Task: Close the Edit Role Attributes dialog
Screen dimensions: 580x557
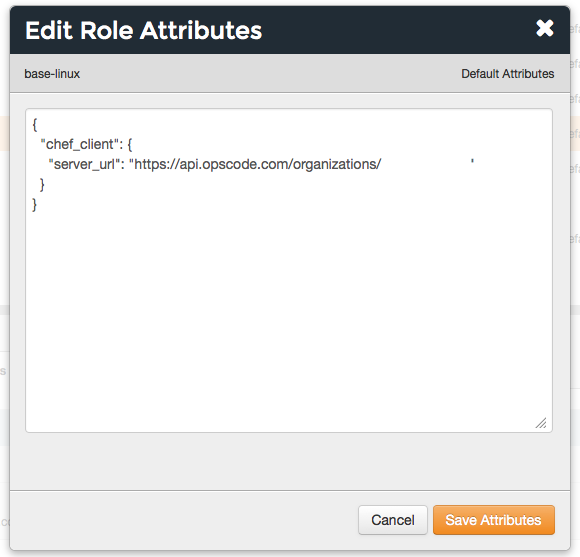Action: tap(544, 28)
